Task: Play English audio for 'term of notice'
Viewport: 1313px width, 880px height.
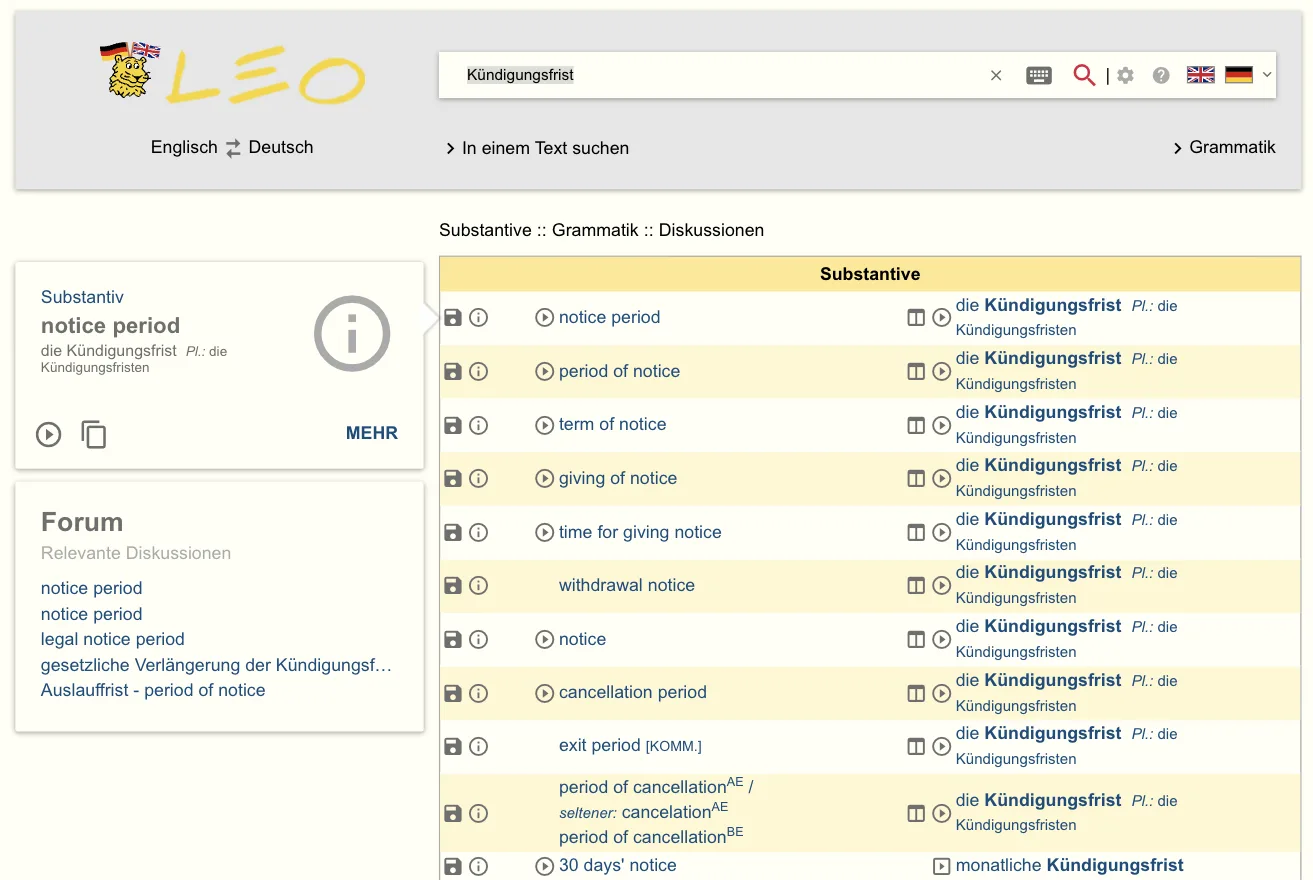Action: 544,425
